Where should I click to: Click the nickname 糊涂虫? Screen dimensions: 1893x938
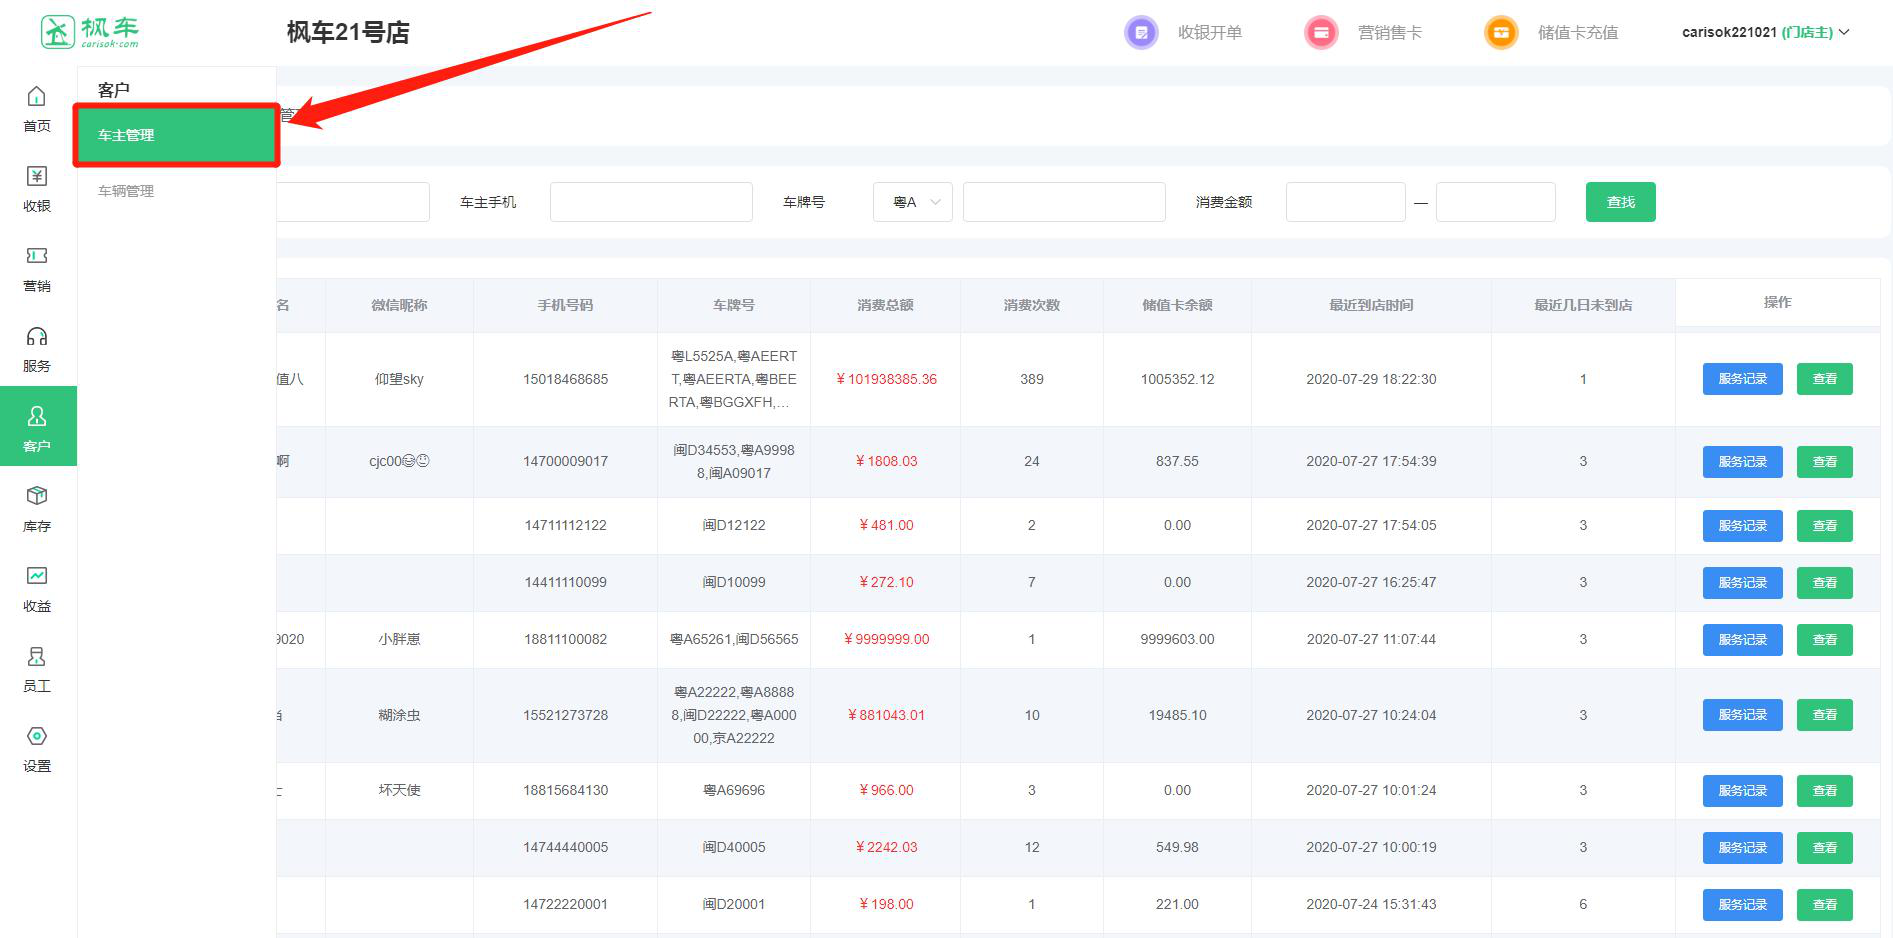tap(399, 715)
